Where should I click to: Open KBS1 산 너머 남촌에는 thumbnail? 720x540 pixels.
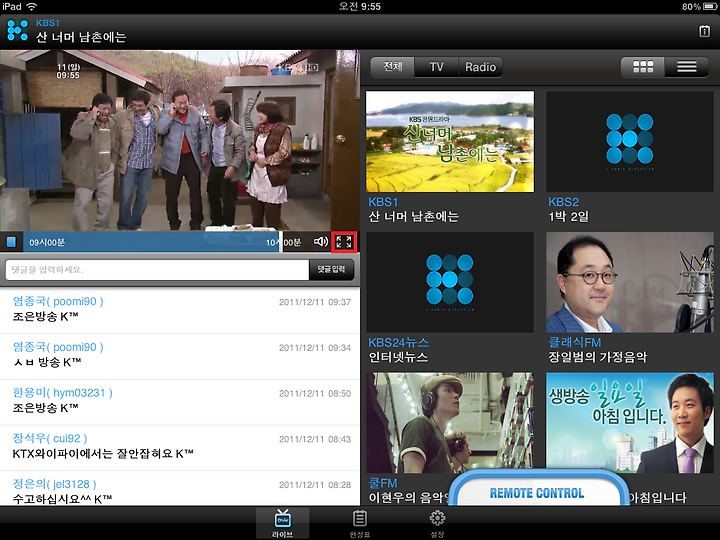tap(450, 141)
